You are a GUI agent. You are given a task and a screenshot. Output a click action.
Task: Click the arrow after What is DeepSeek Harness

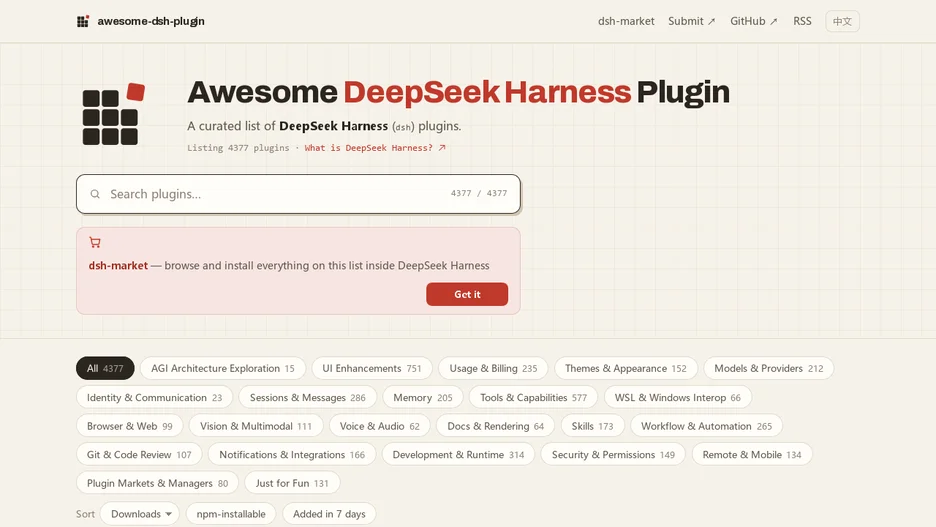coord(442,147)
